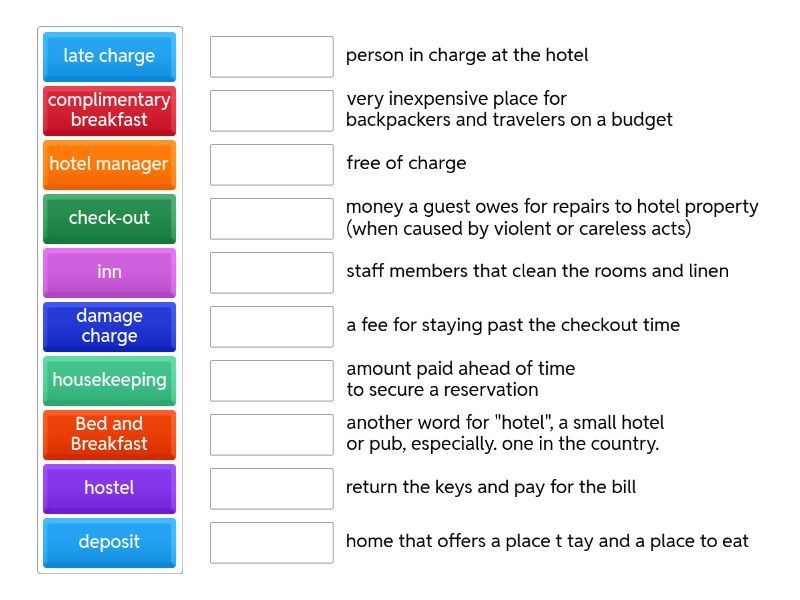
Task: Click answer box for 'person in charge at the hotel'
Action: (x=271, y=57)
